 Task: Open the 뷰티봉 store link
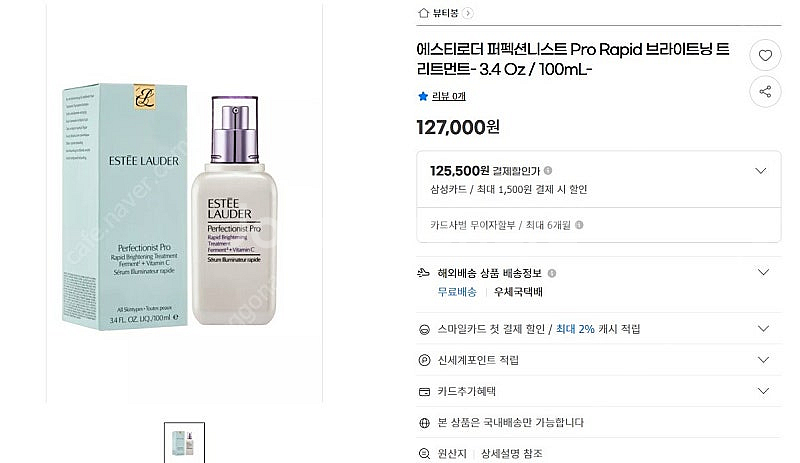pyautogui.click(x=446, y=13)
